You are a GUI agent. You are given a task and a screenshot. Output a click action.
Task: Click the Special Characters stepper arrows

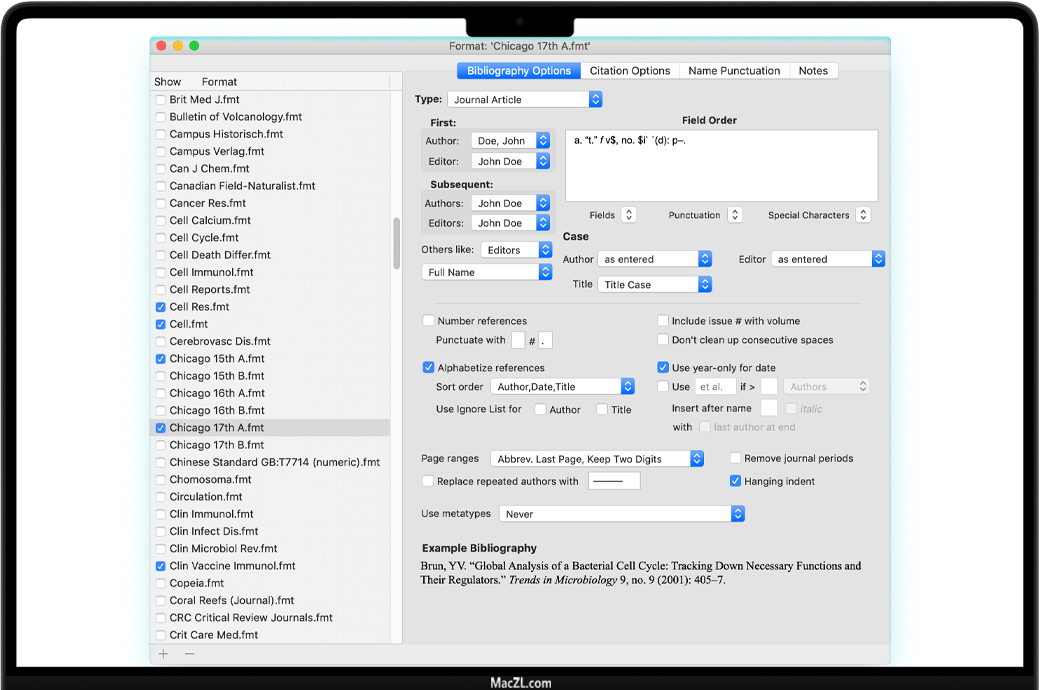863,215
